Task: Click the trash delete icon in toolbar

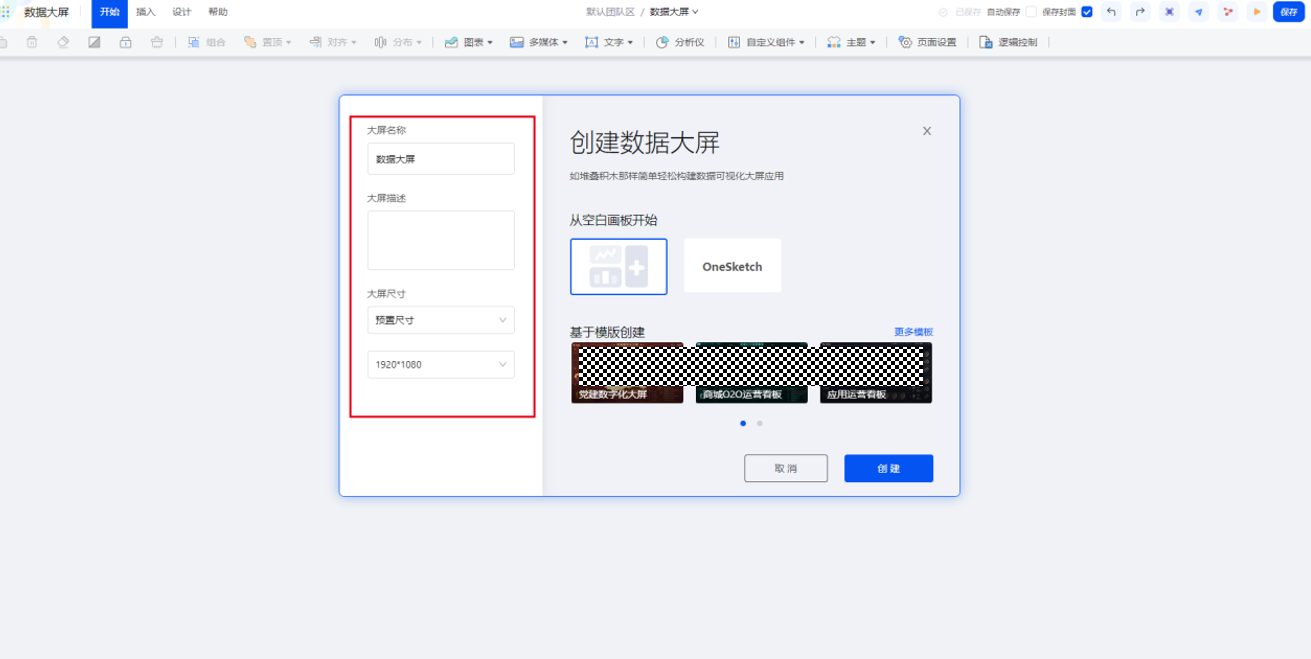Action: [x=32, y=42]
